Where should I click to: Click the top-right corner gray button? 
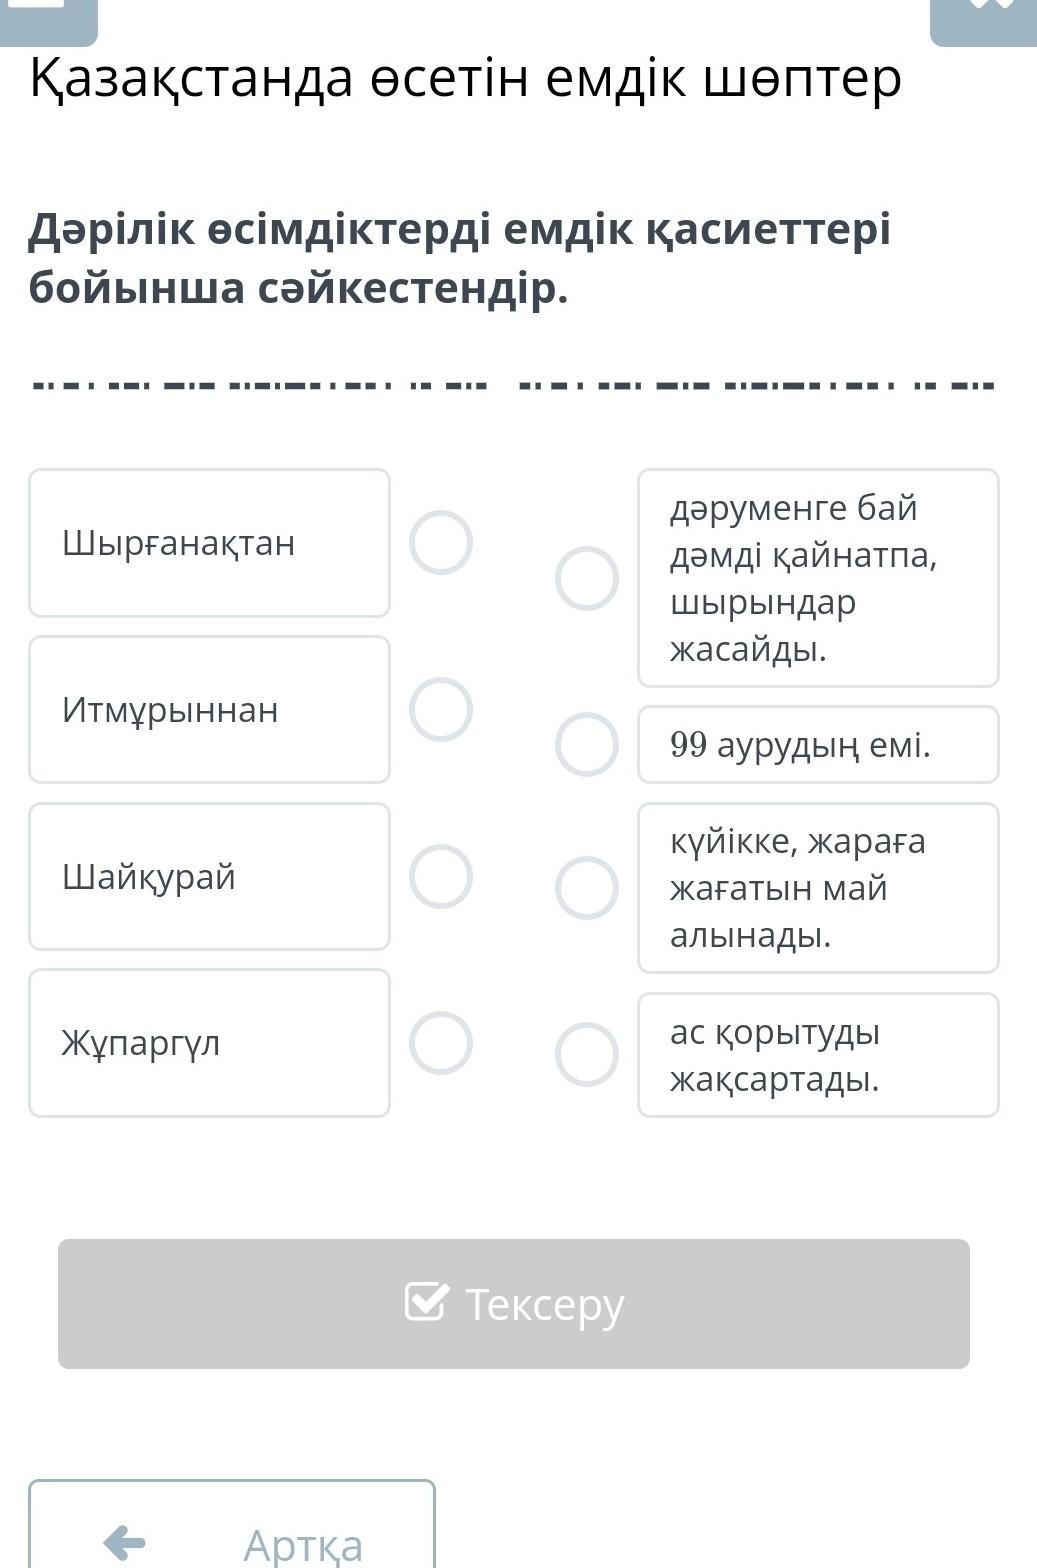[983, 20]
